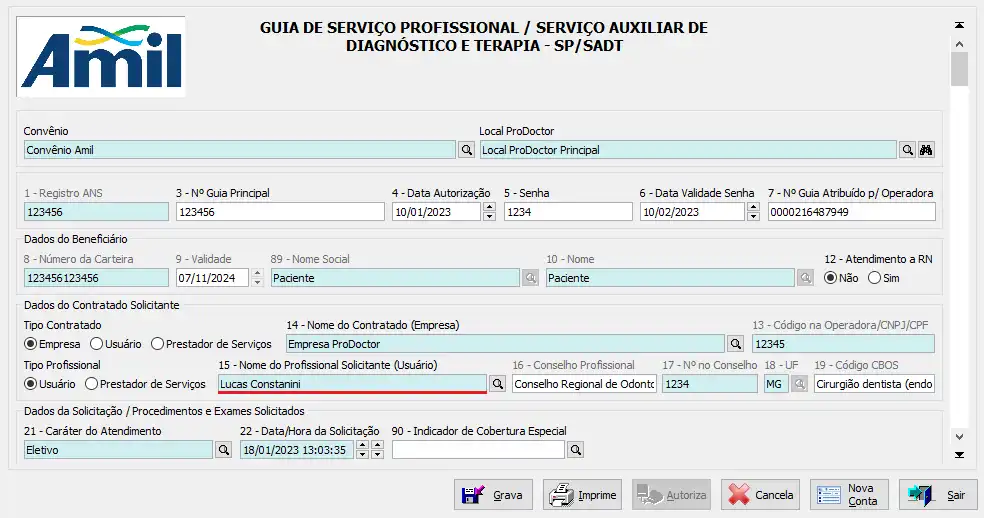Click the Convênio Amil field
The height and width of the screenshot is (518, 984).
point(240,150)
